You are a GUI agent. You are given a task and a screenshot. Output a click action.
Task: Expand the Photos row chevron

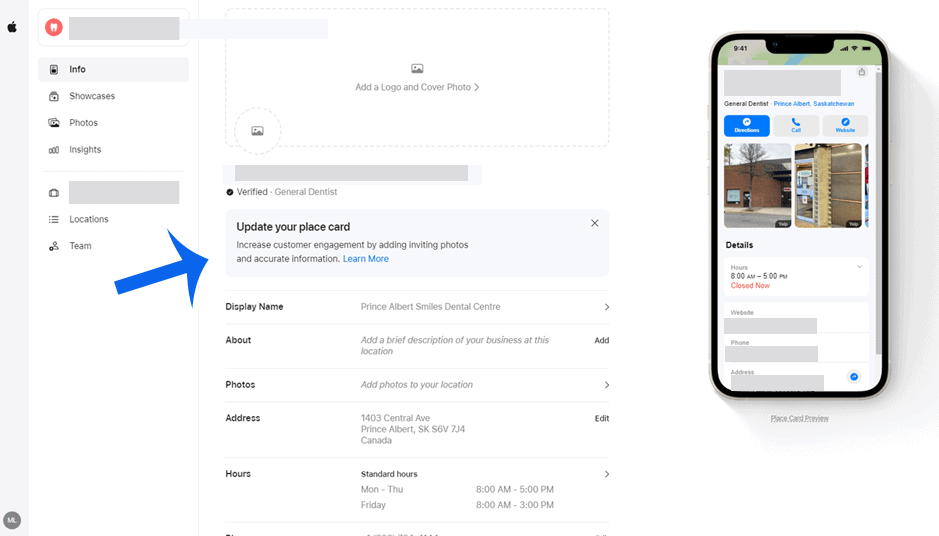tap(606, 385)
